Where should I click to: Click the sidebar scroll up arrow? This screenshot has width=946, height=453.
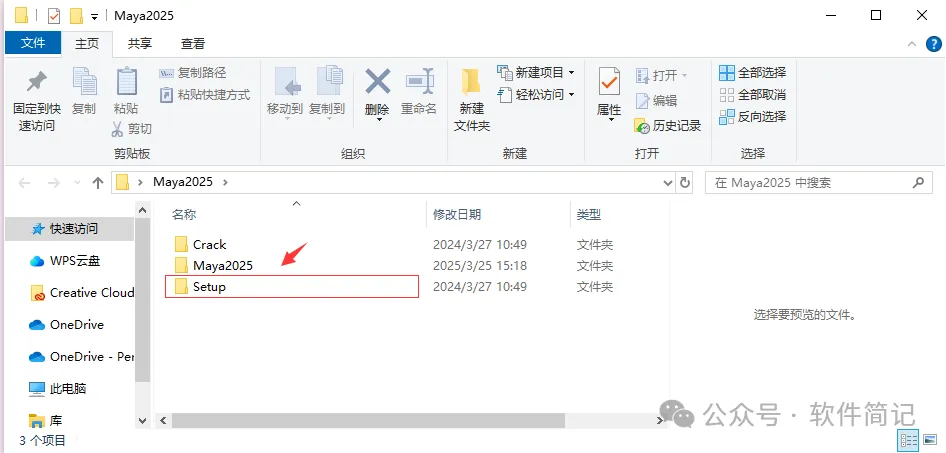pyautogui.click(x=143, y=211)
